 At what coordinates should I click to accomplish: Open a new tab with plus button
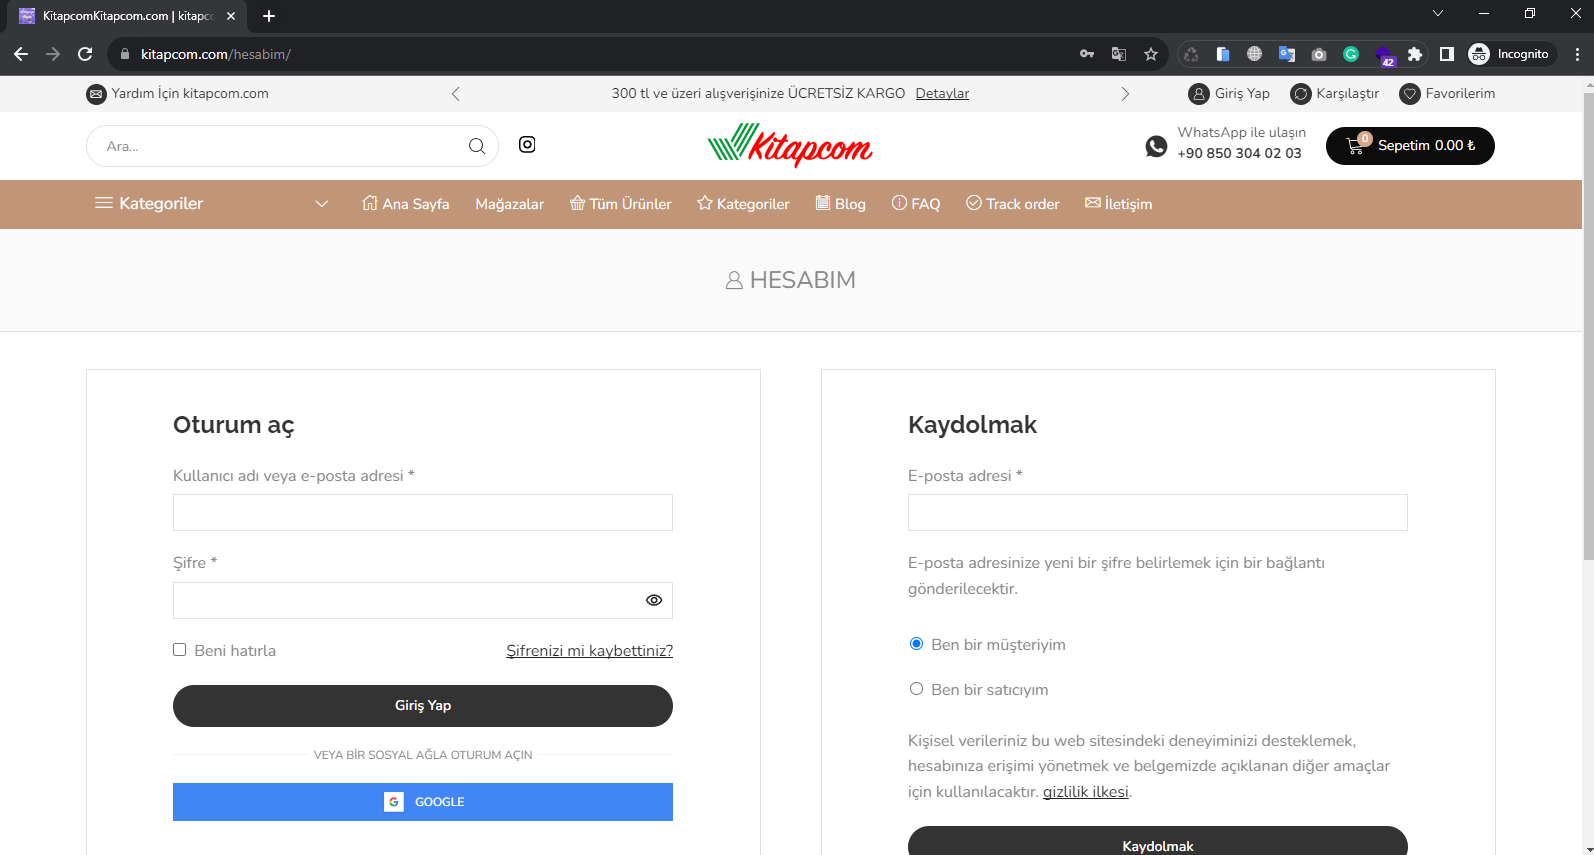click(269, 16)
